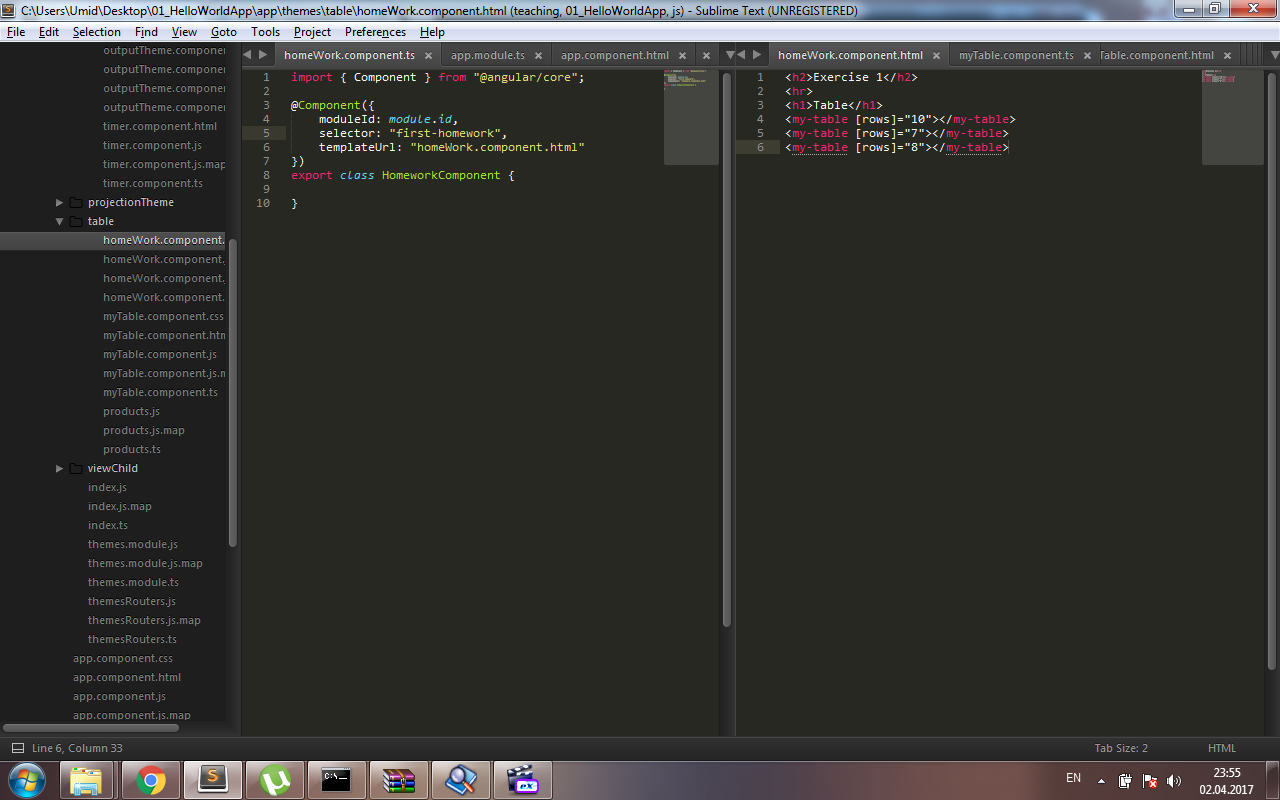
Task: Open the Goto menu
Action: tap(224, 32)
